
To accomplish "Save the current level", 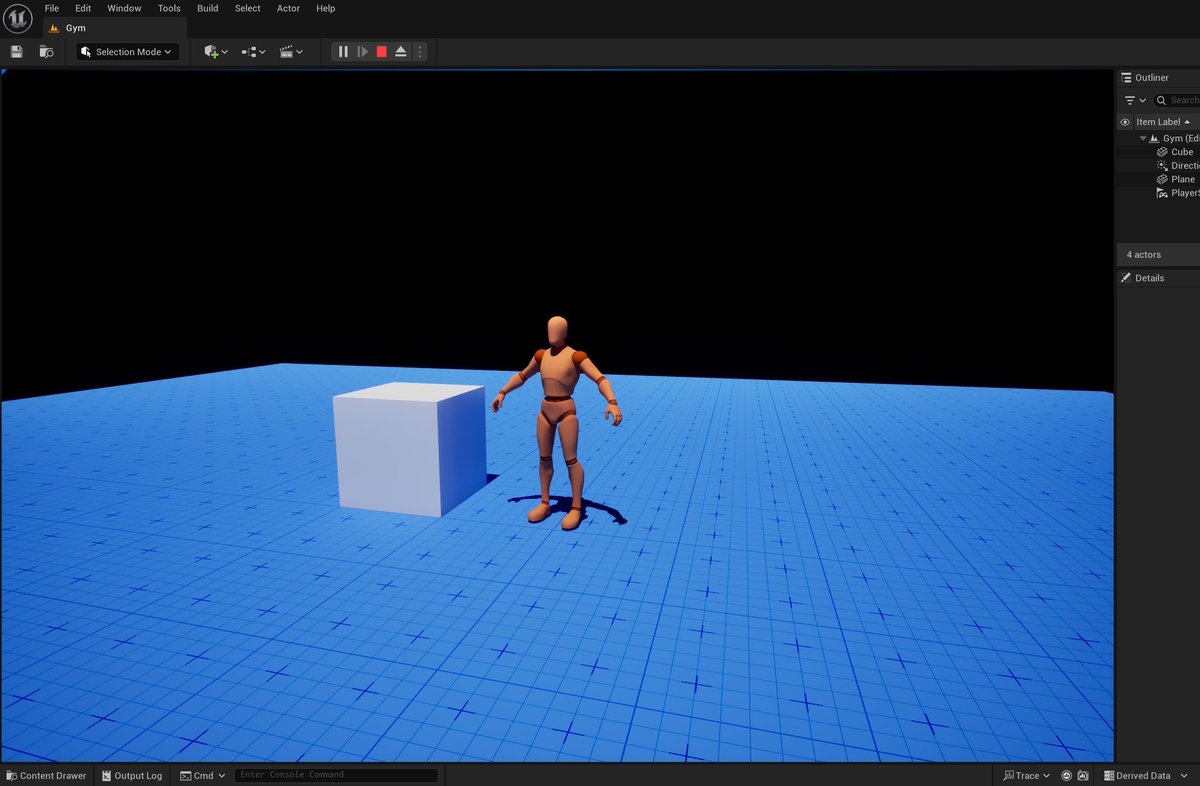I will point(16,51).
